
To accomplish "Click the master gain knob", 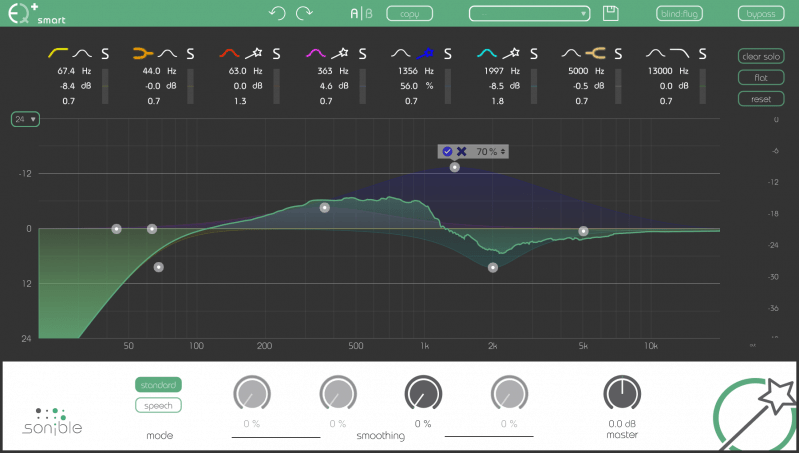I will pyautogui.click(x=621, y=394).
